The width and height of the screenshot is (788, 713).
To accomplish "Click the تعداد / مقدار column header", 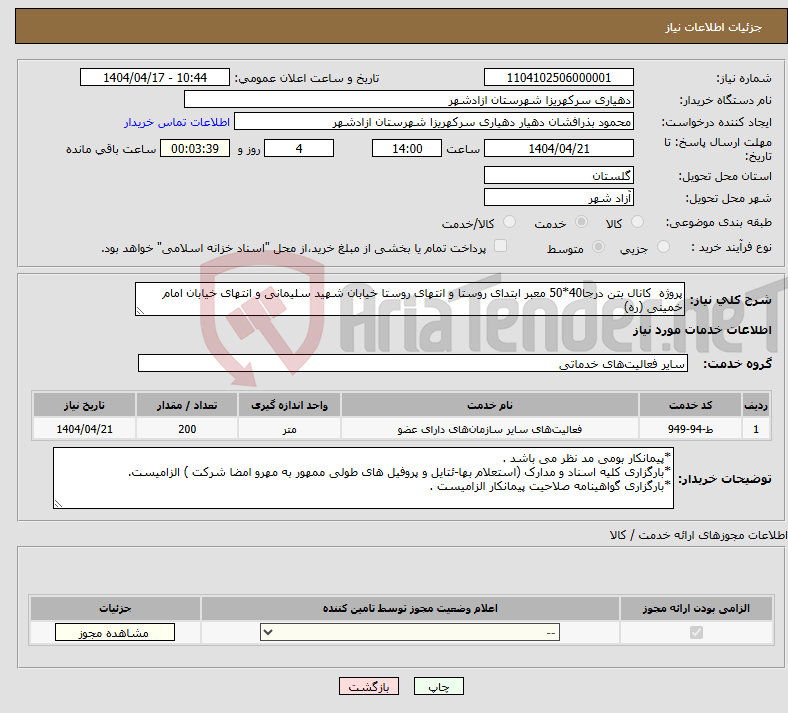I will (186, 405).
